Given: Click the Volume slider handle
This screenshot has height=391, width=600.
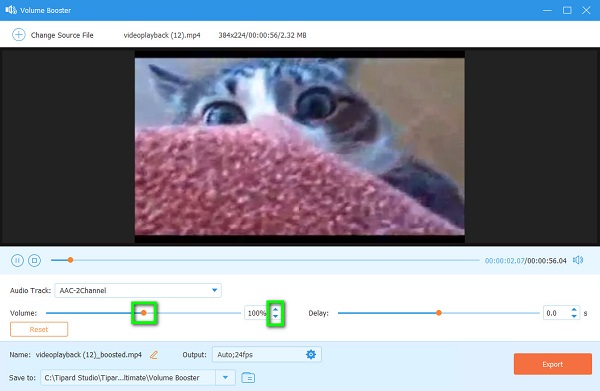Looking at the screenshot, I should [144, 313].
